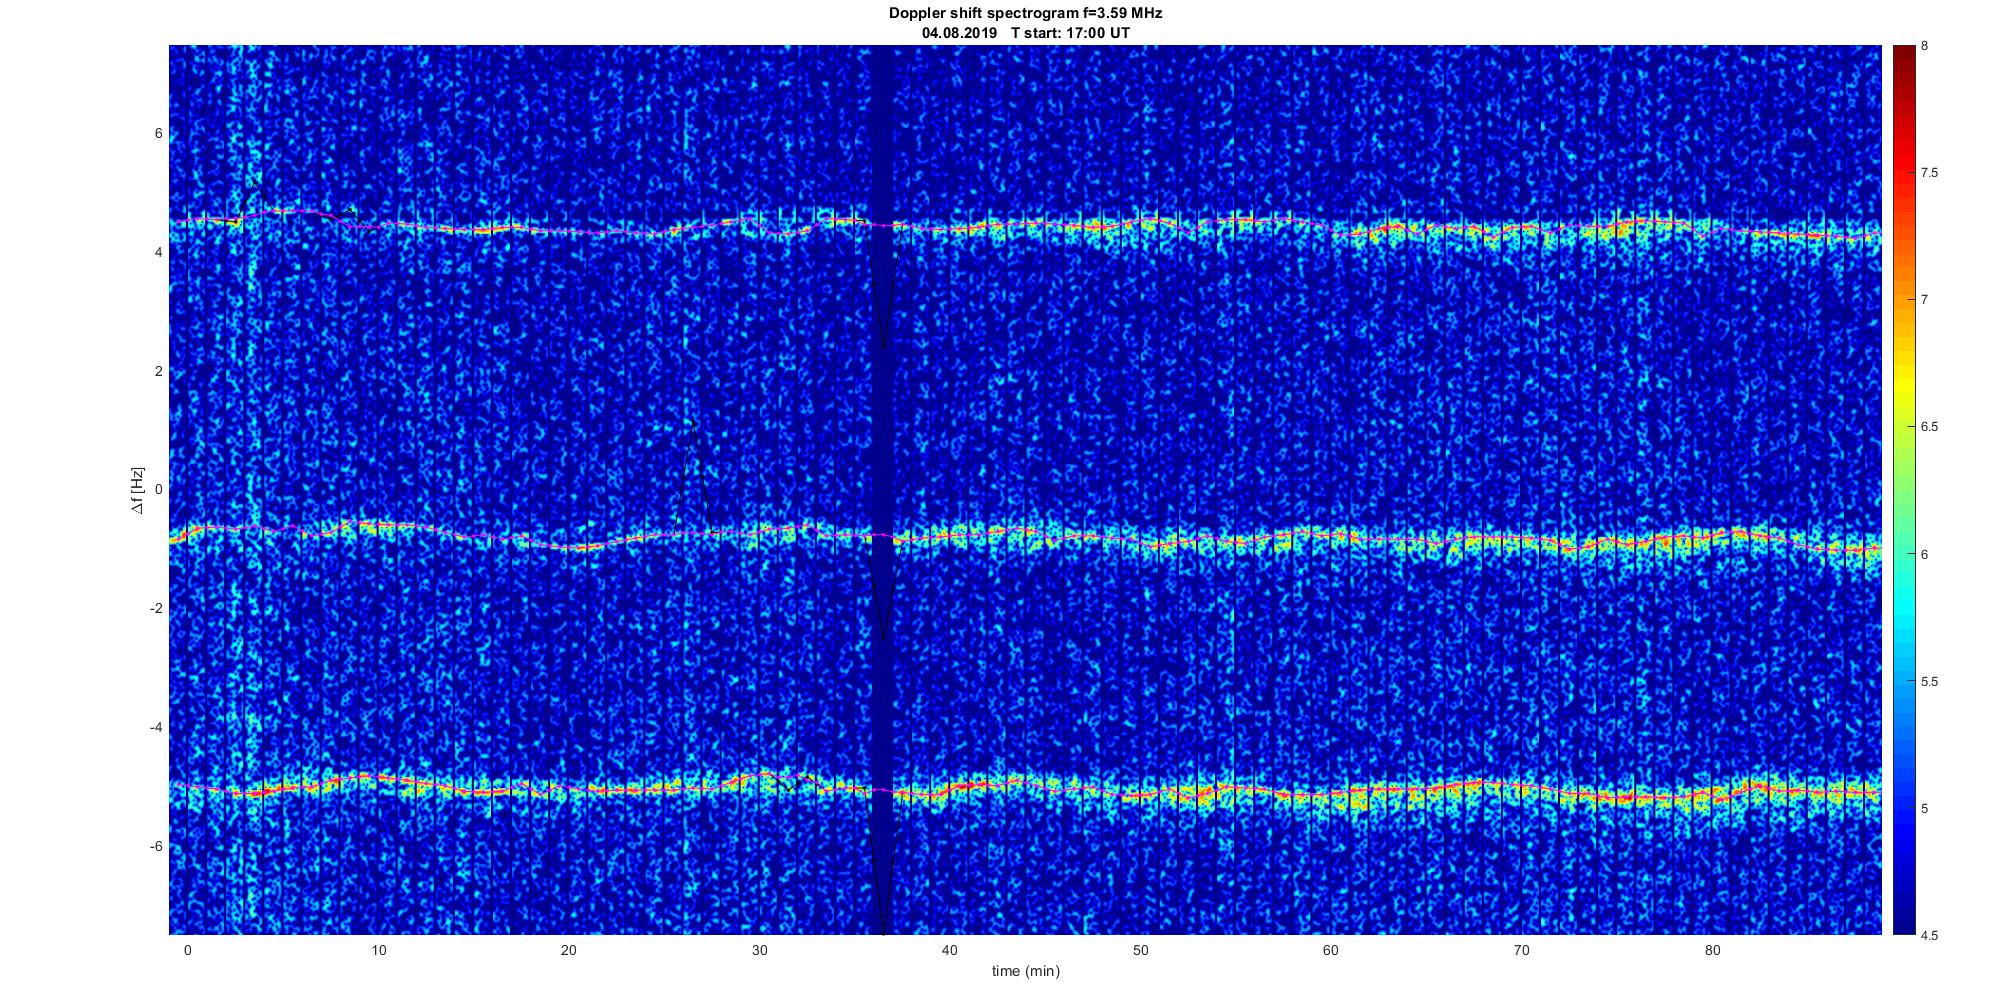
Task: Click the x-axis tick label '80'
Action: 1713,950
